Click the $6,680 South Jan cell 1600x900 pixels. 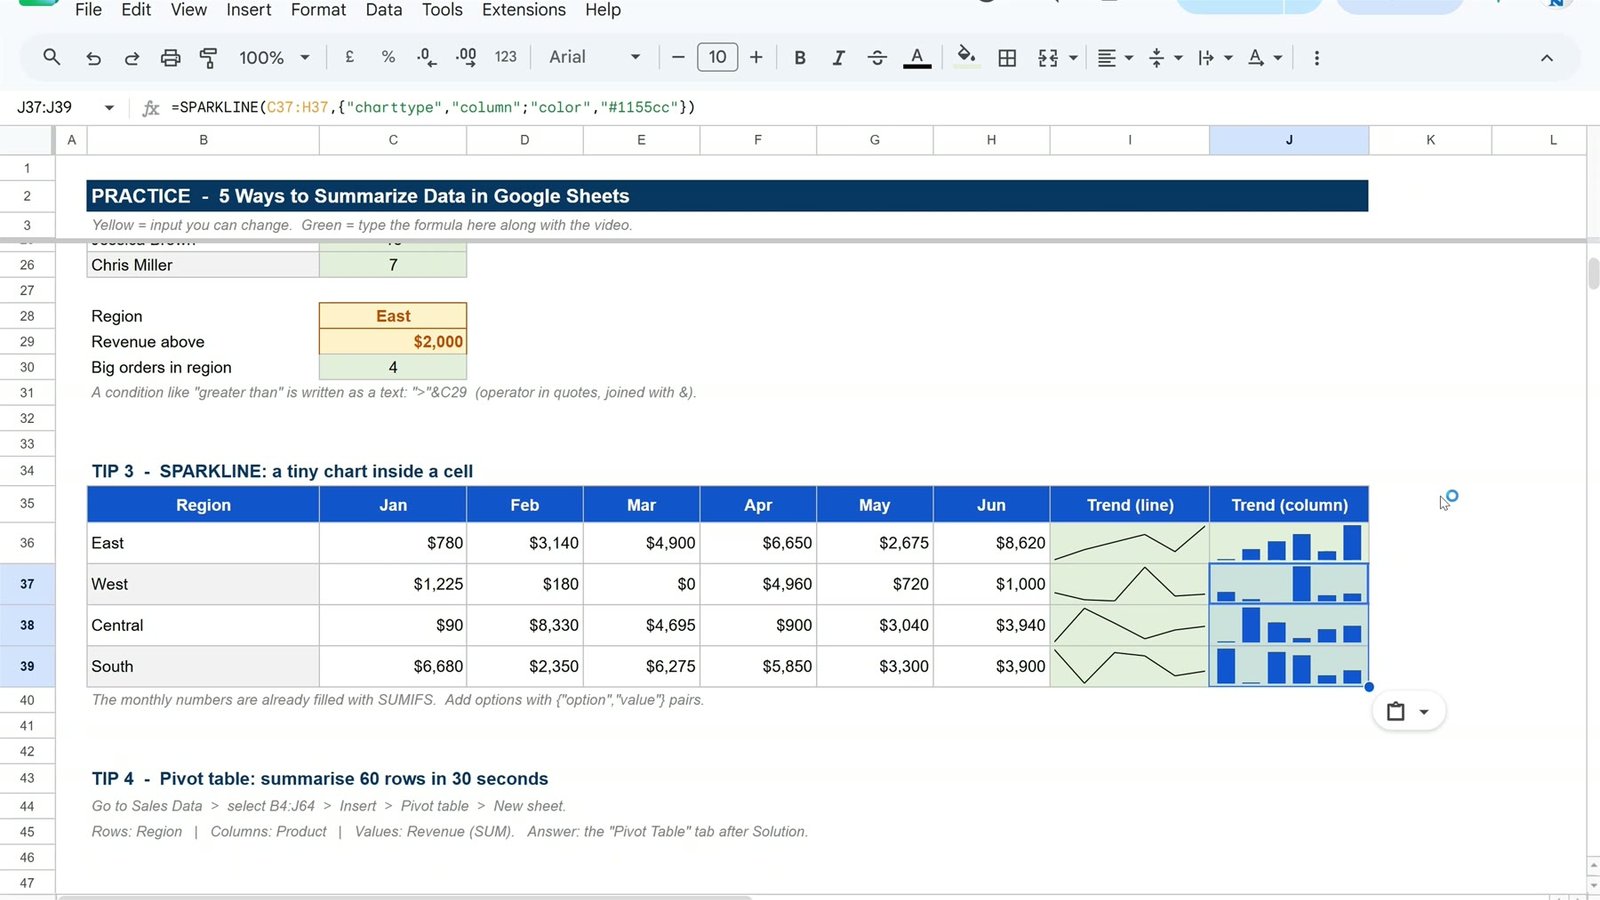pyautogui.click(x=393, y=666)
